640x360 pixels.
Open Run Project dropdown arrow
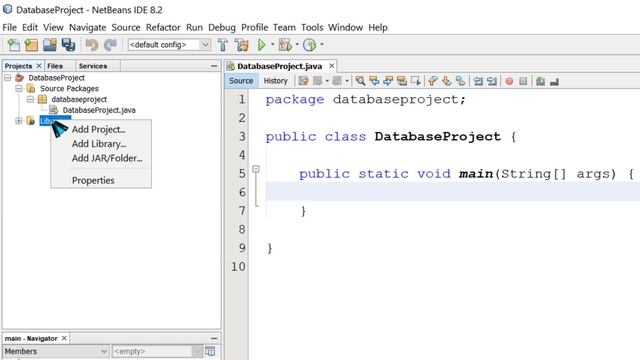coord(273,44)
